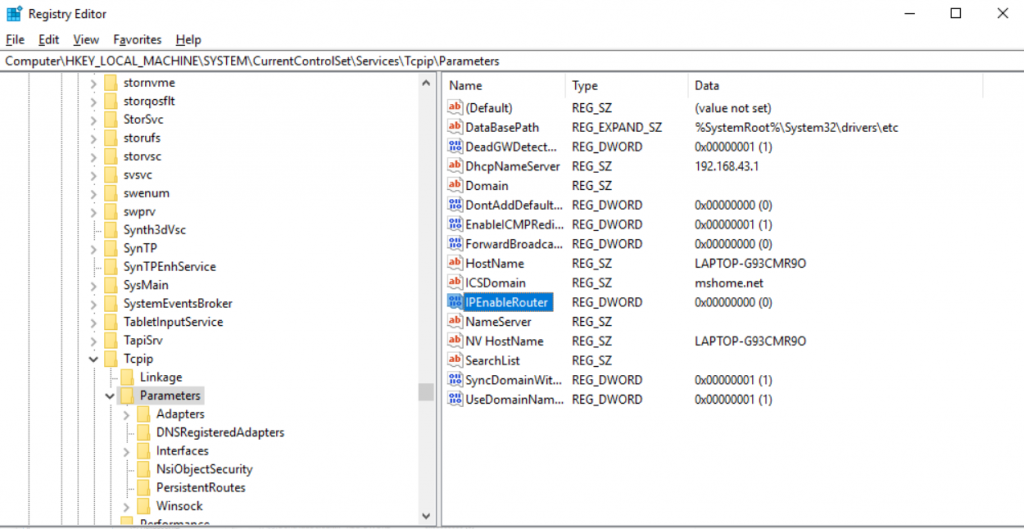Click the mshome.net data value
Screen dimensions: 1024x529
tap(729, 283)
